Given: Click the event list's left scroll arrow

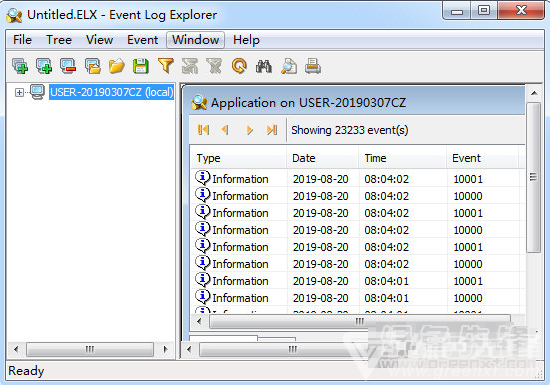Looking at the screenshot, I should 199,321.
